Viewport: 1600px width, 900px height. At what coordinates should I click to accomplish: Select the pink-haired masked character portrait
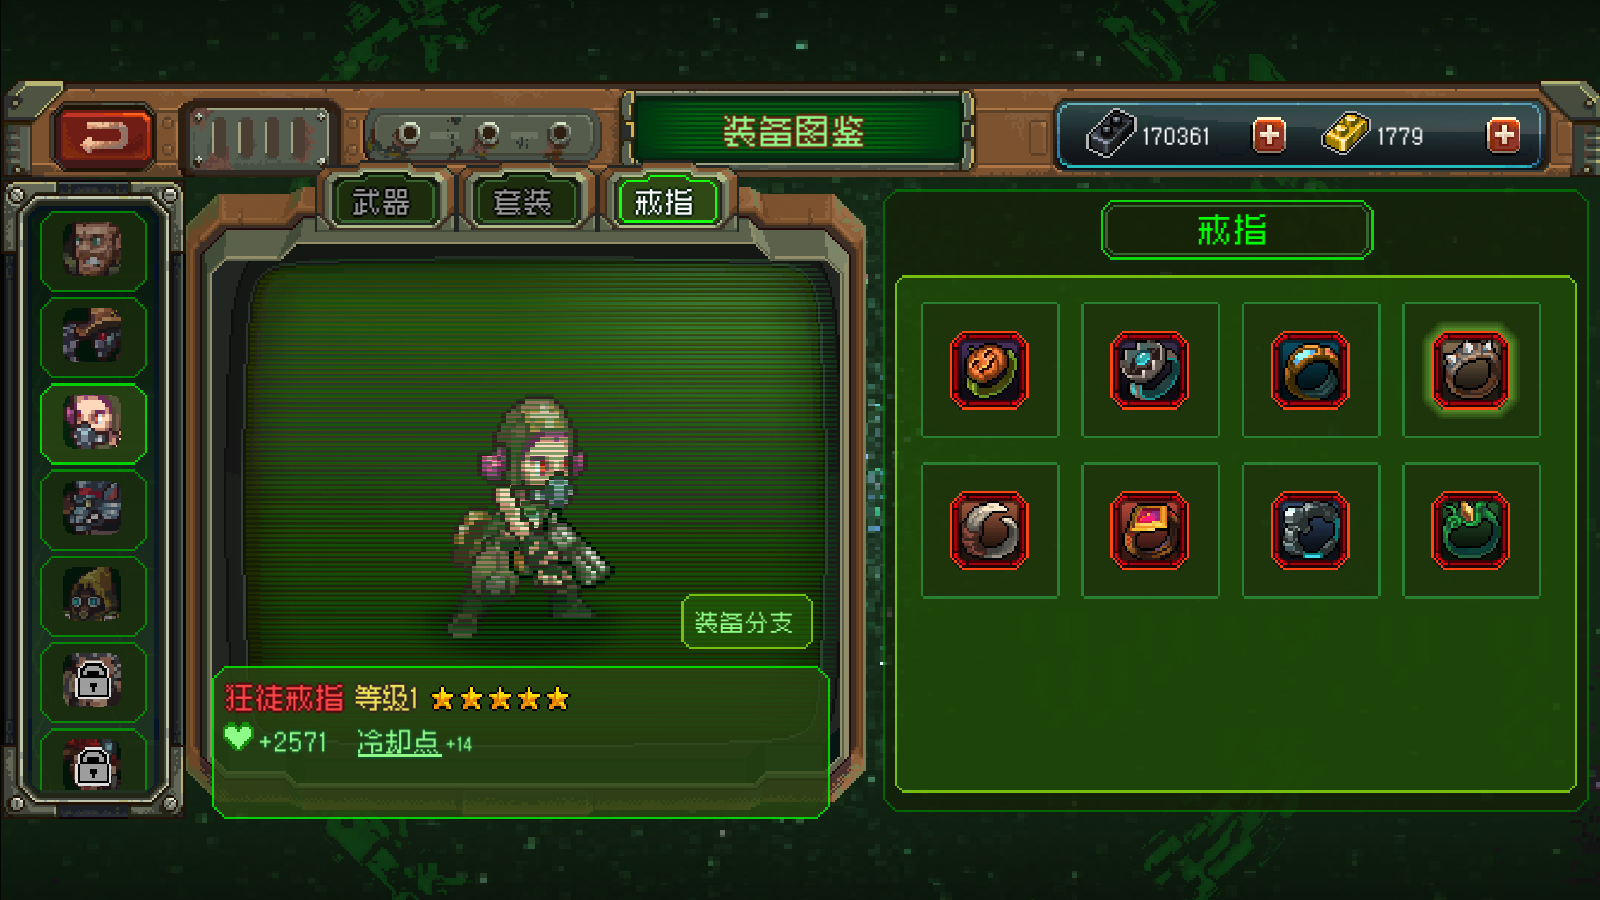point(93,423)
